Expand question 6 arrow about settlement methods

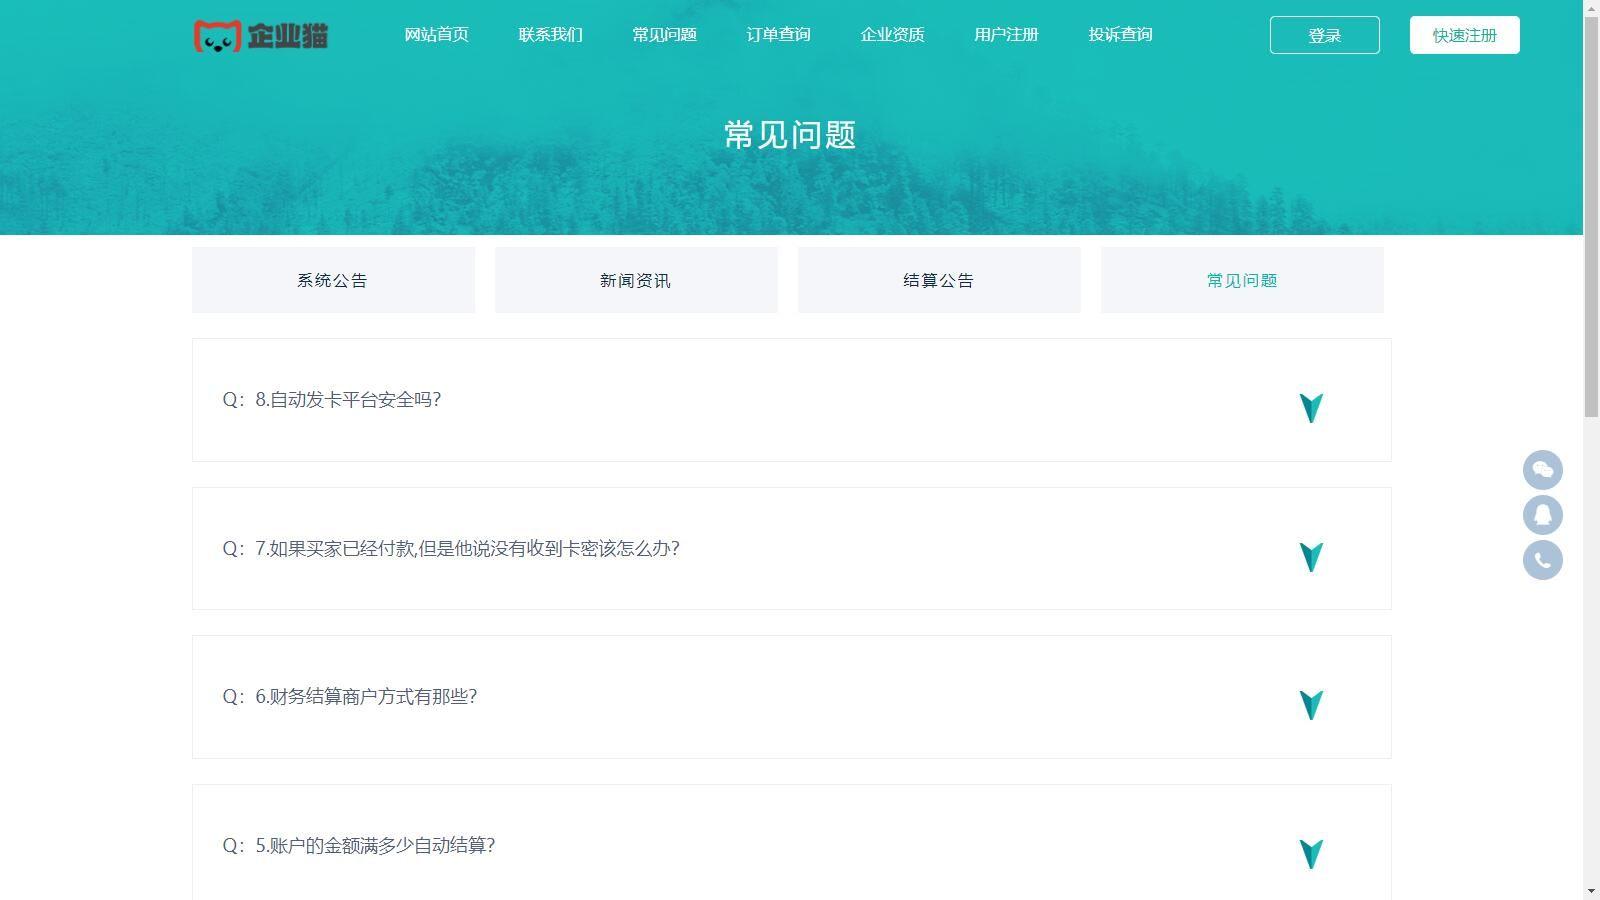point(1310,704)
